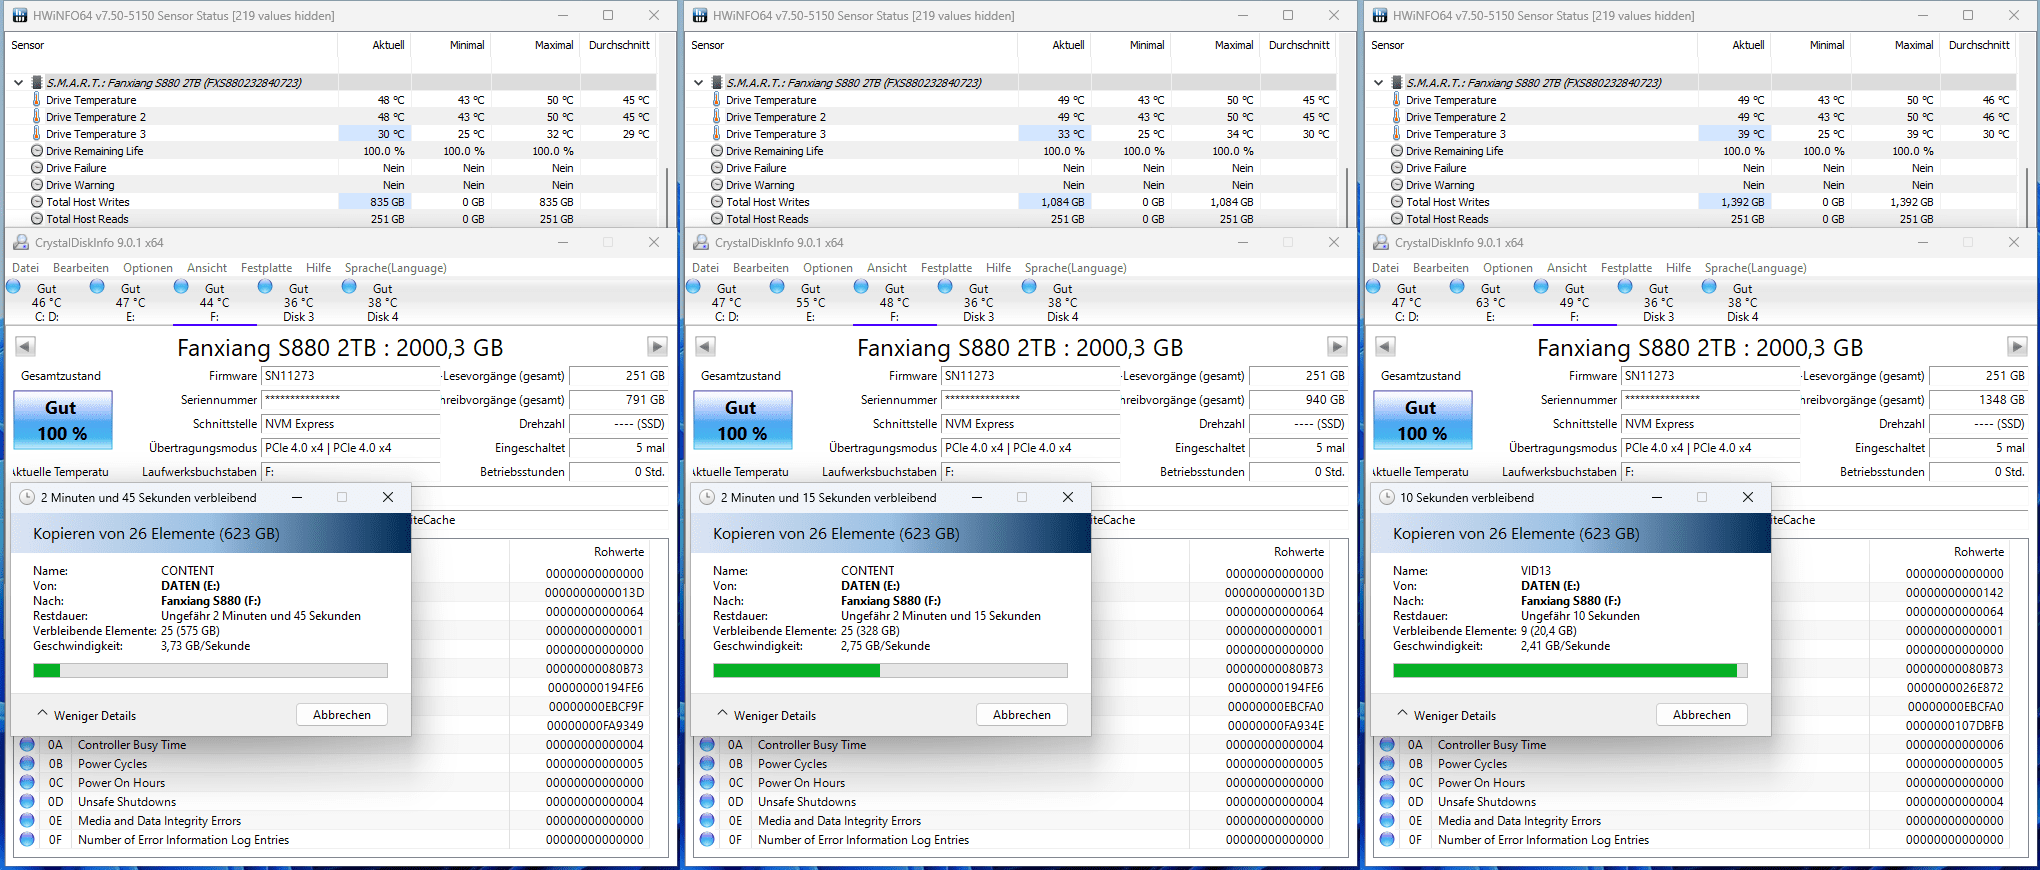Click CrystalDiskInfo title icon in window with 791 GB written
The width and height of the screenshot is (2040, 870).
point(20,242)
